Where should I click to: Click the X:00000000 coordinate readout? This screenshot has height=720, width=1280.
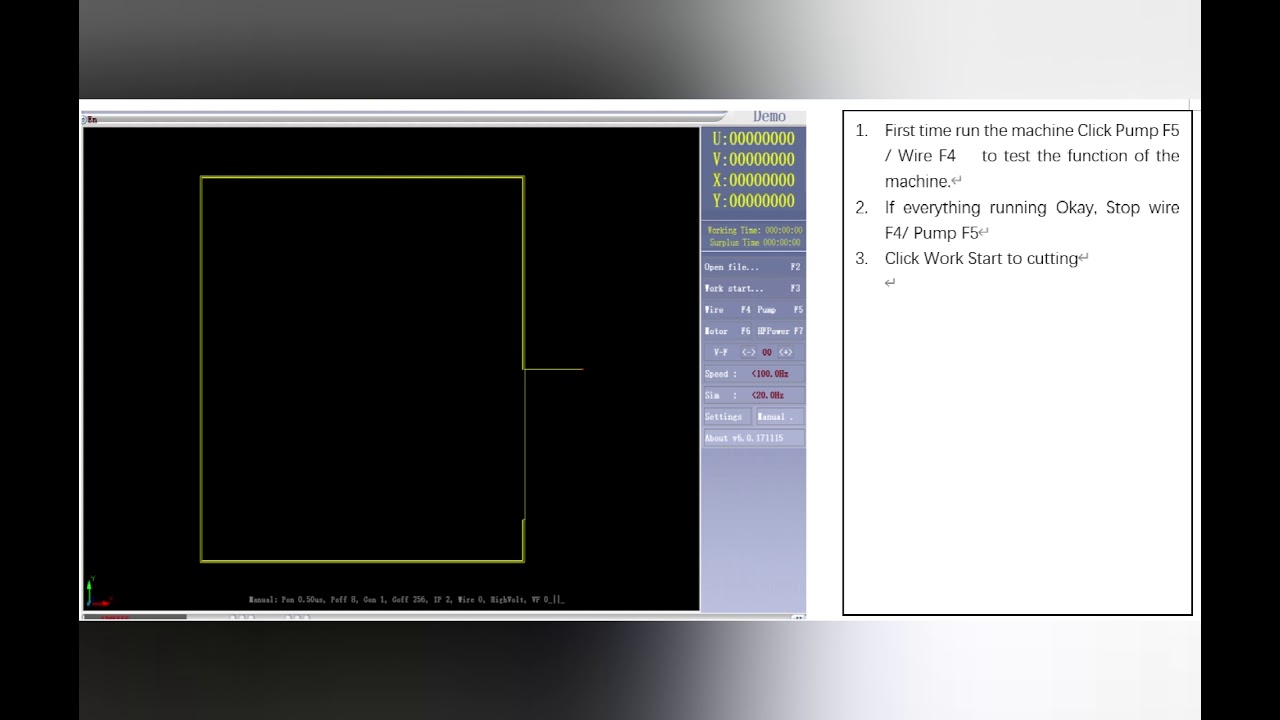pyautogui.click(x=753, y=180)
